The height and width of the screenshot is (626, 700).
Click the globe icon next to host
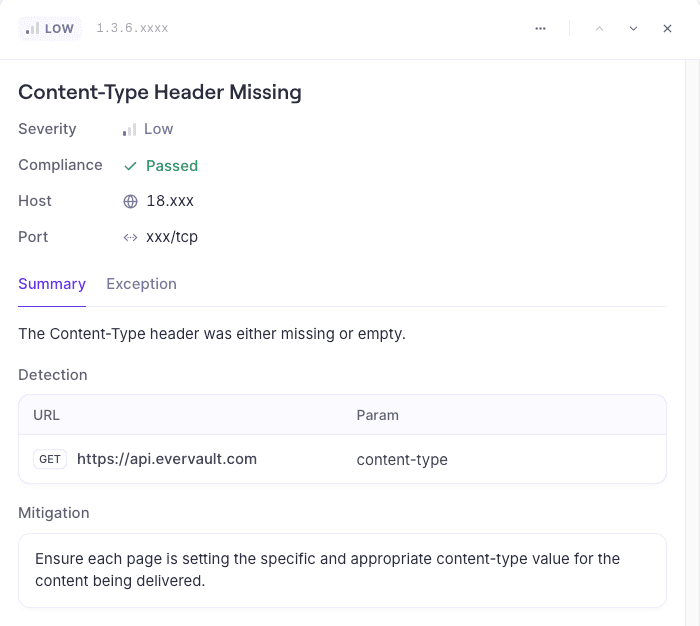[130, 202]
